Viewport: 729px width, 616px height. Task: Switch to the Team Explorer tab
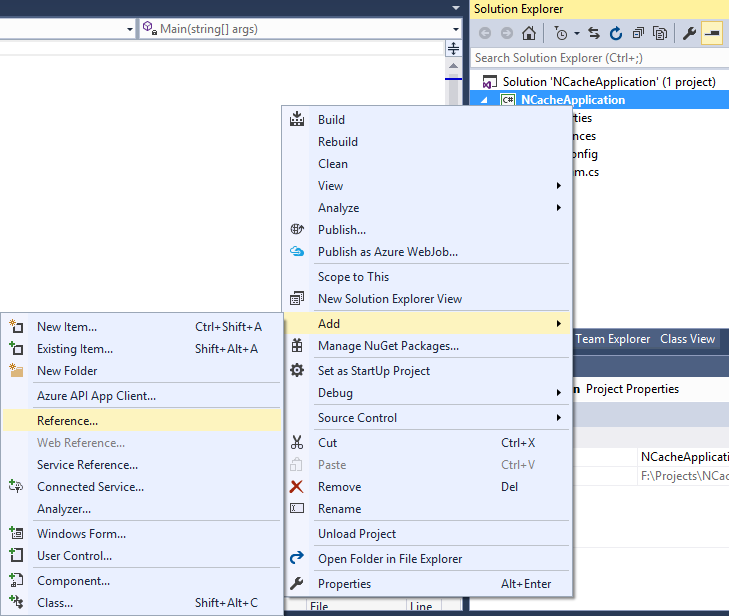tap(612, 339)
